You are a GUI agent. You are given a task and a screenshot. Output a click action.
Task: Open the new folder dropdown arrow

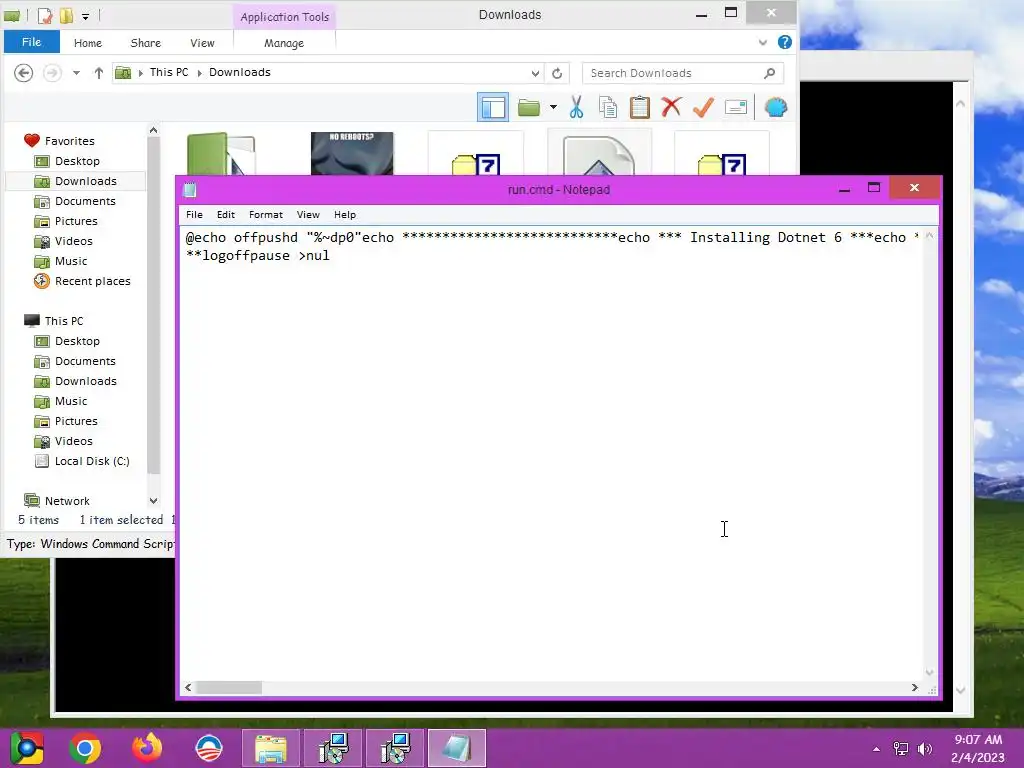click(553, 107)
